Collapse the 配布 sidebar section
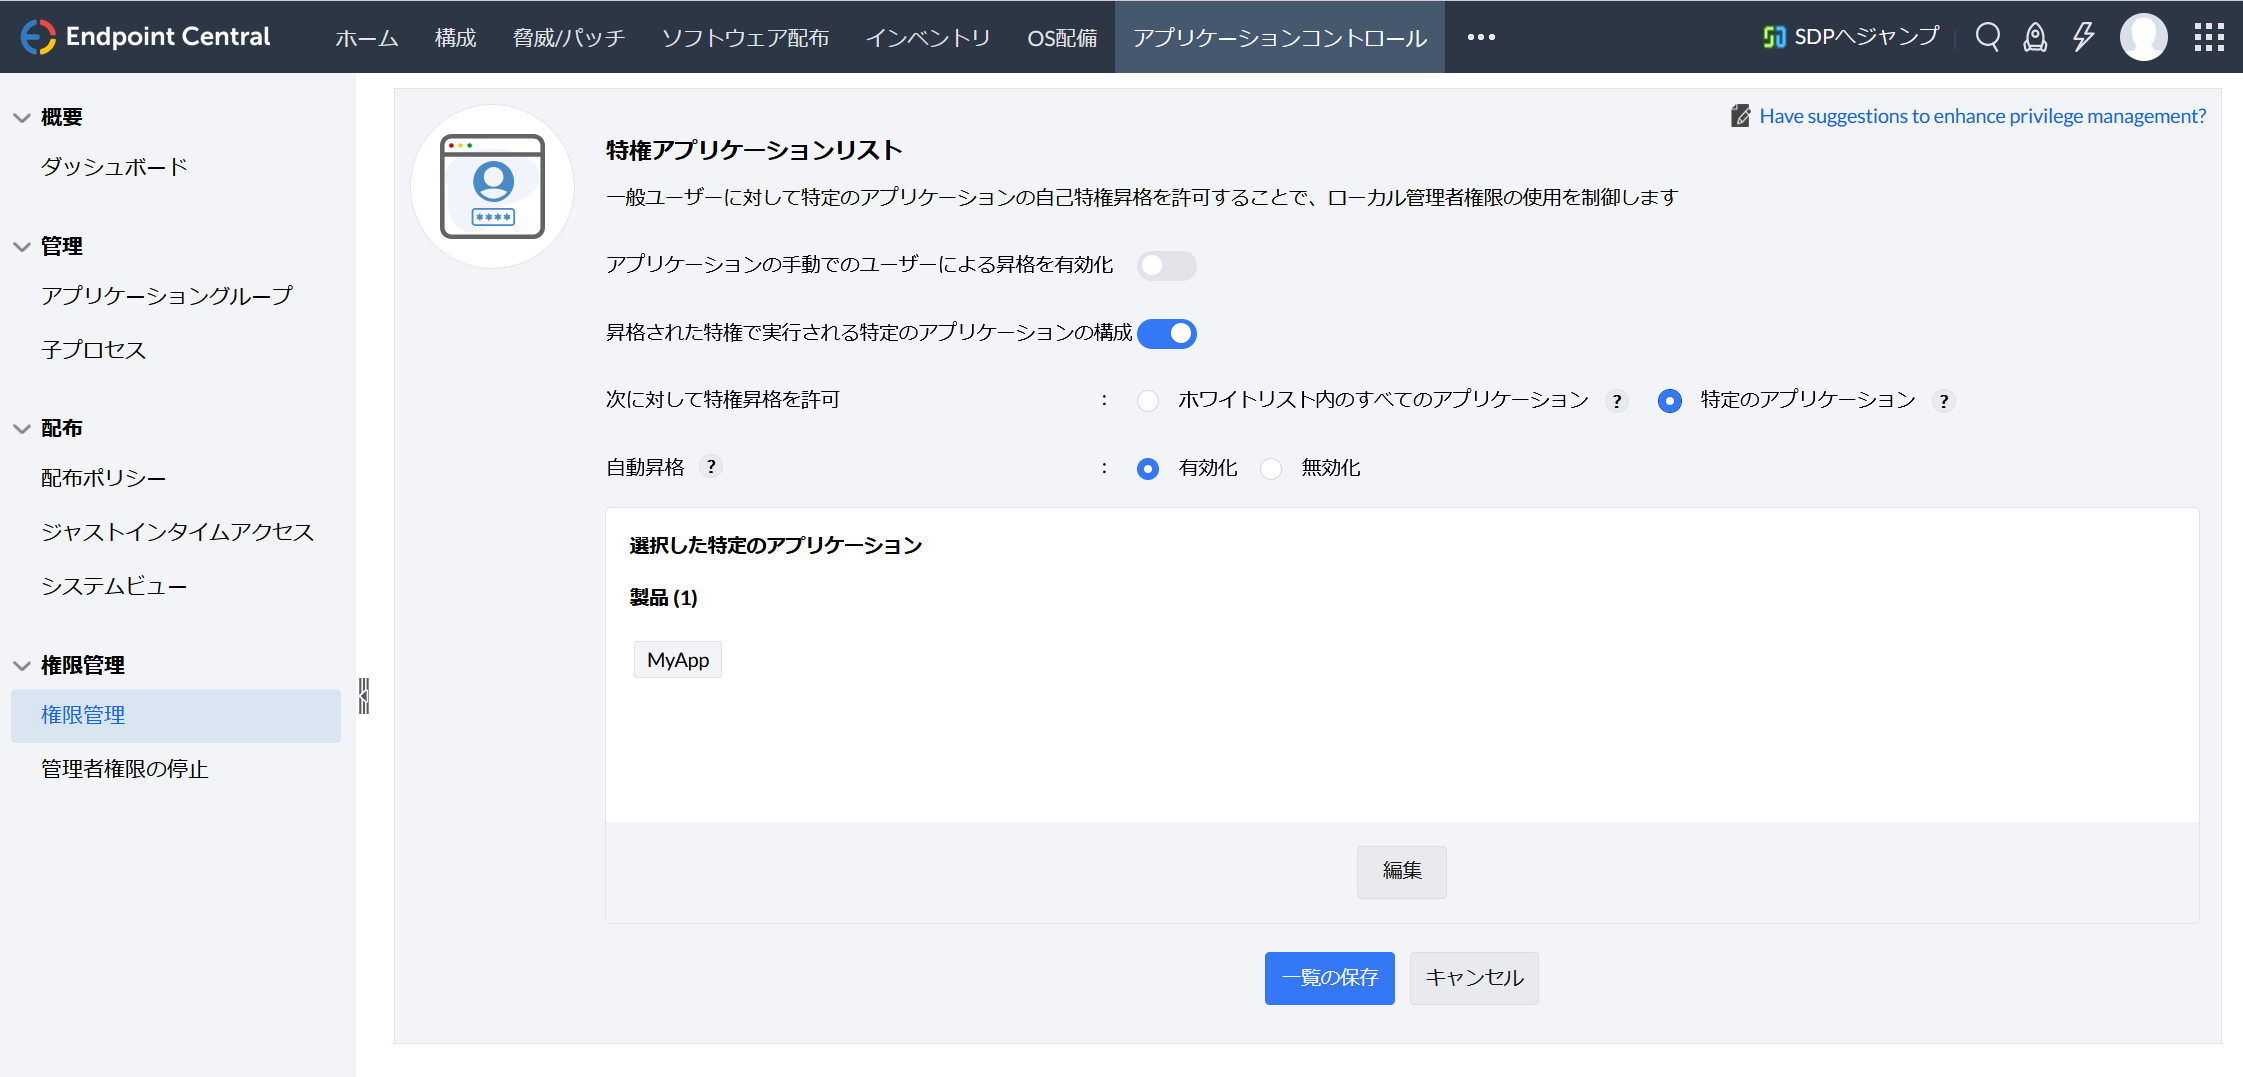2243x1077 pixels. [22, 429]
